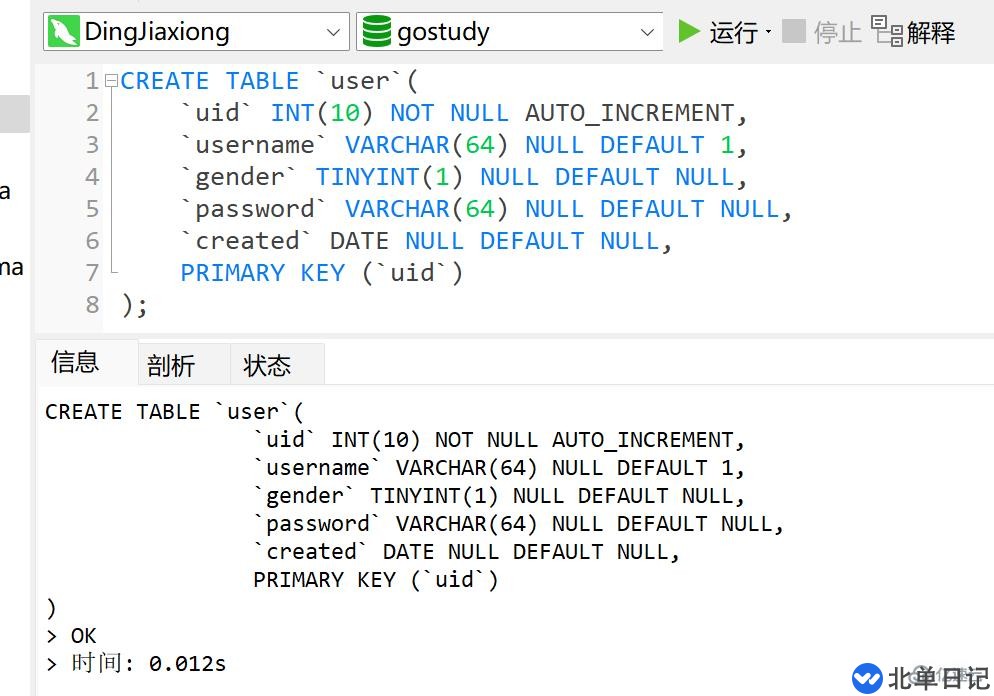Click the Explain (解释) icon
Image resolution: width=994 pixels, height=696 pixels.
tap(886, 30)
